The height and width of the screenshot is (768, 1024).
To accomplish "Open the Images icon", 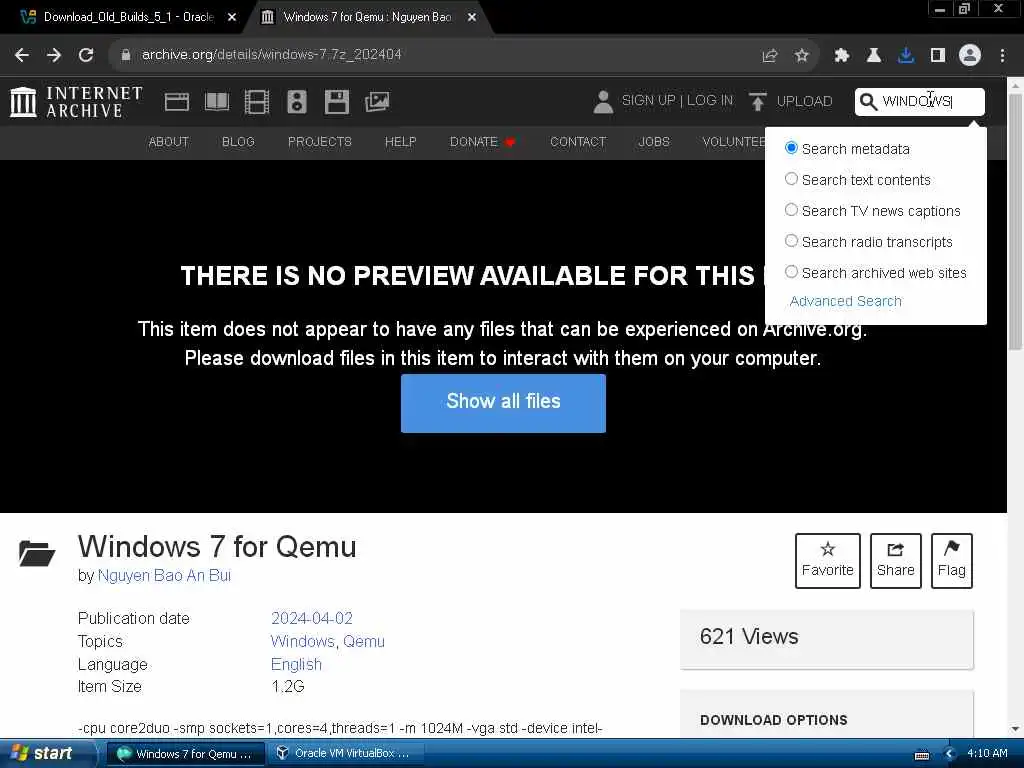I will tap(377, 102).
